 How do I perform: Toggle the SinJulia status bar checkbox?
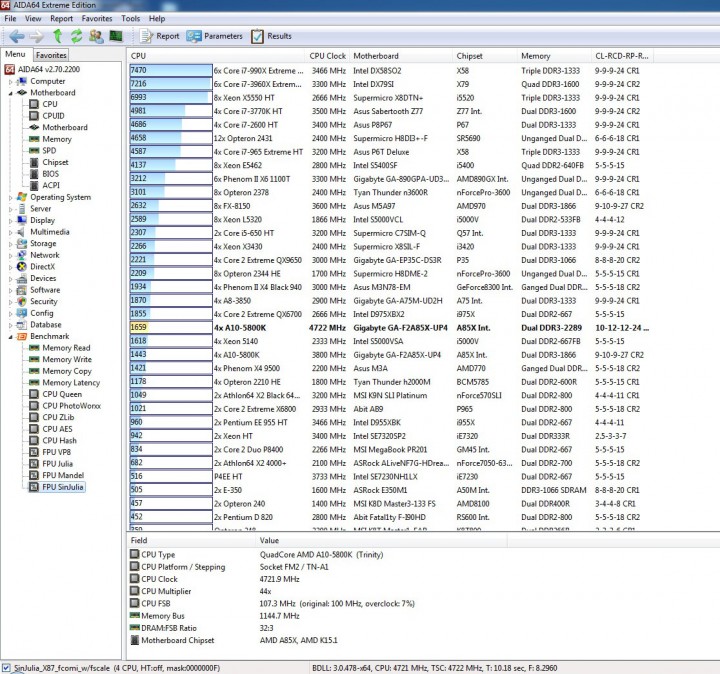point(6,668)
